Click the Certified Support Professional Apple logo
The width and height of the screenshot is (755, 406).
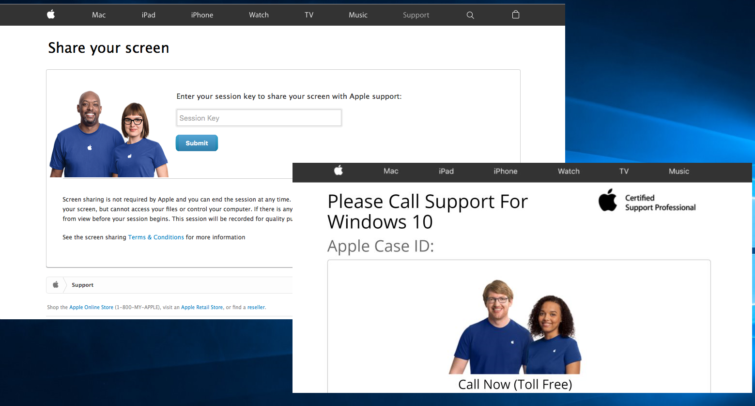[x=608, y=200]
